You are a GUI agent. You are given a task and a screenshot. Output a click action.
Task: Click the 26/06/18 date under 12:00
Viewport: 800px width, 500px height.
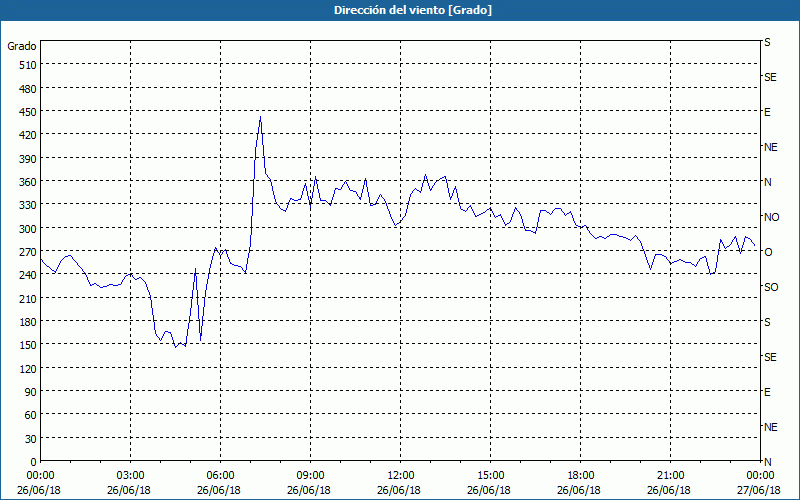coord(399,490)
